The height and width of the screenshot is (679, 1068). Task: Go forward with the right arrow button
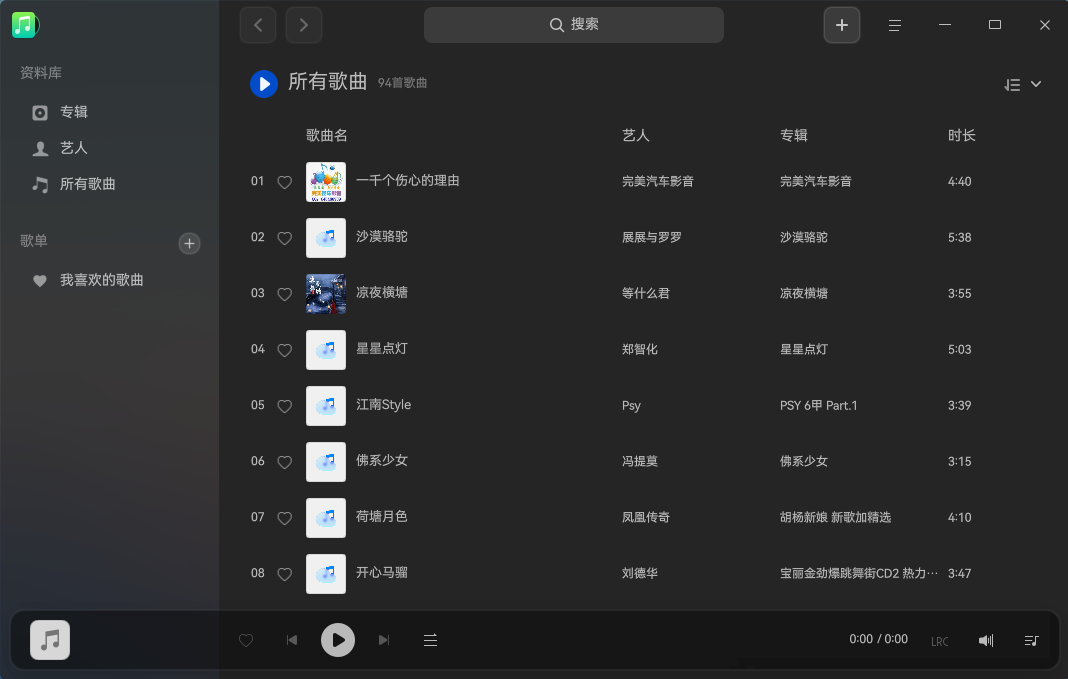coord(304,25)
